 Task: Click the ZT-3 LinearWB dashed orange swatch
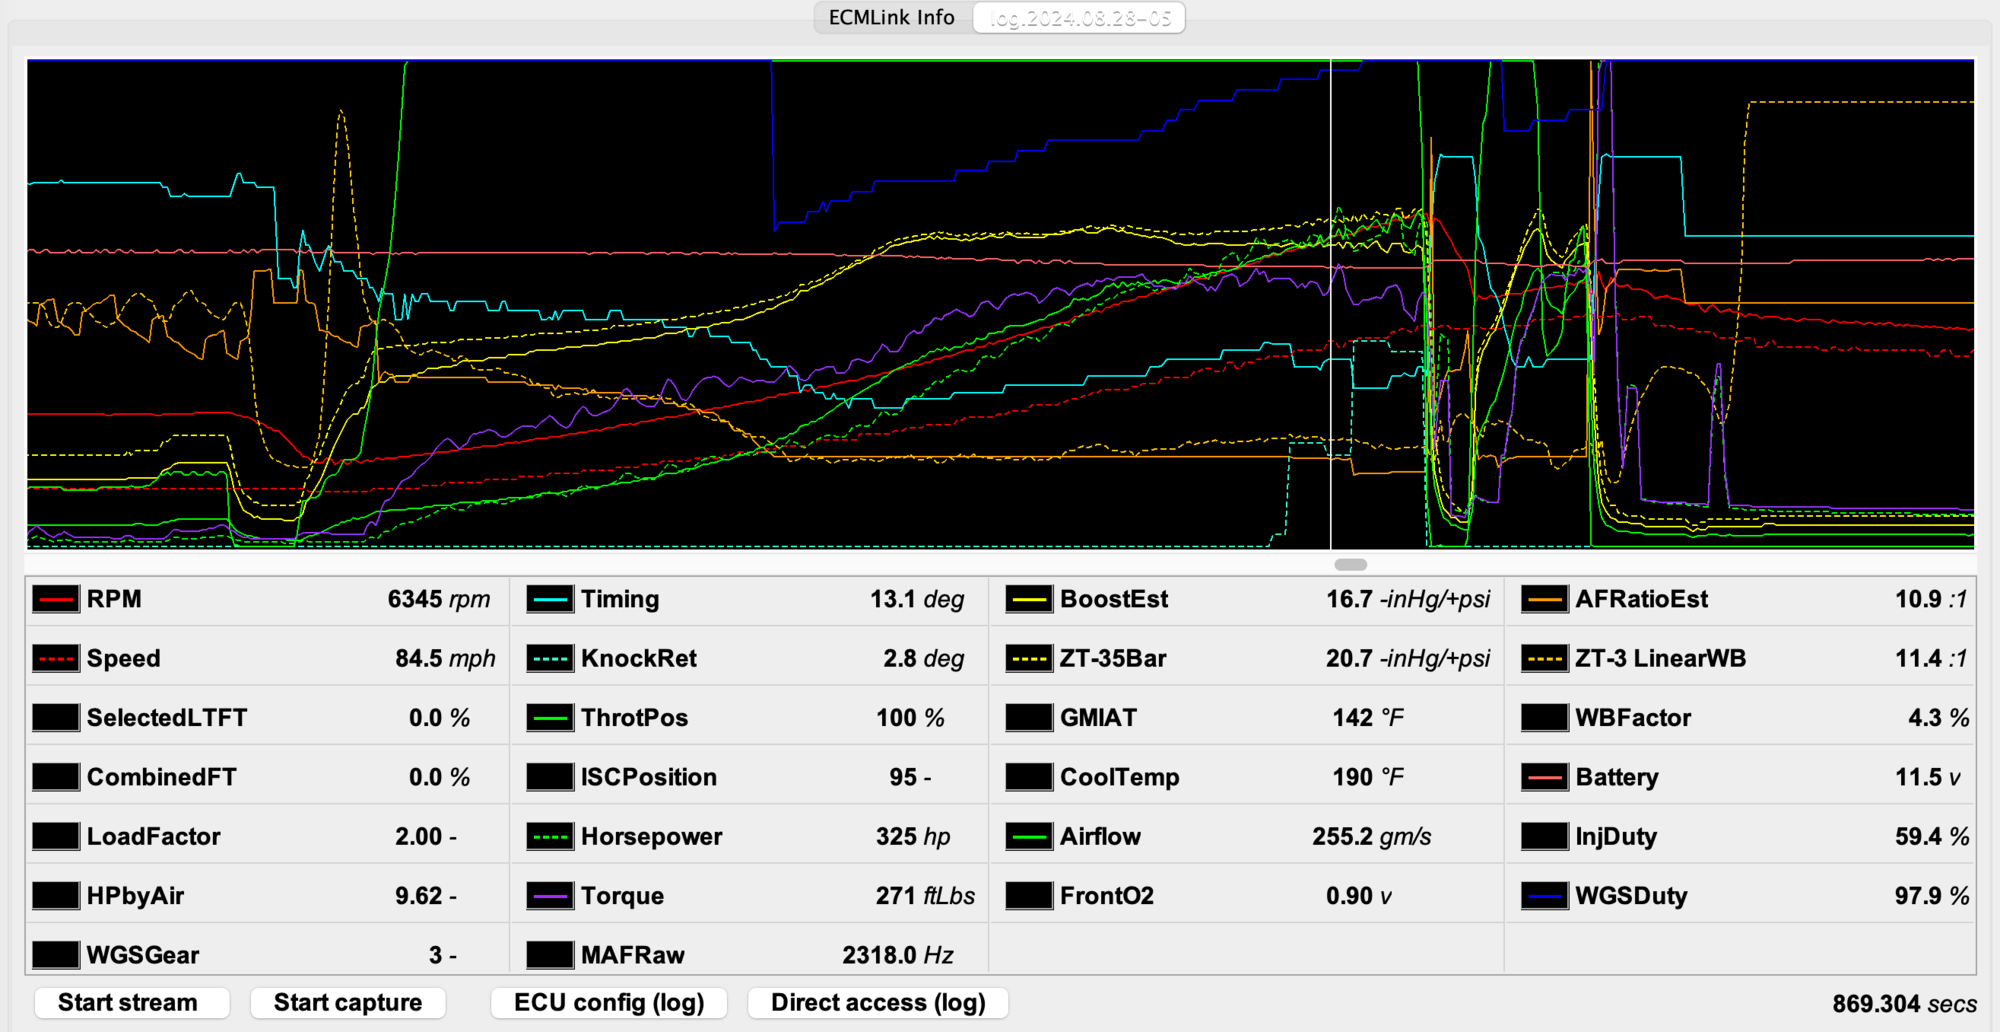pyautogui.click(x=1545, y=658)
